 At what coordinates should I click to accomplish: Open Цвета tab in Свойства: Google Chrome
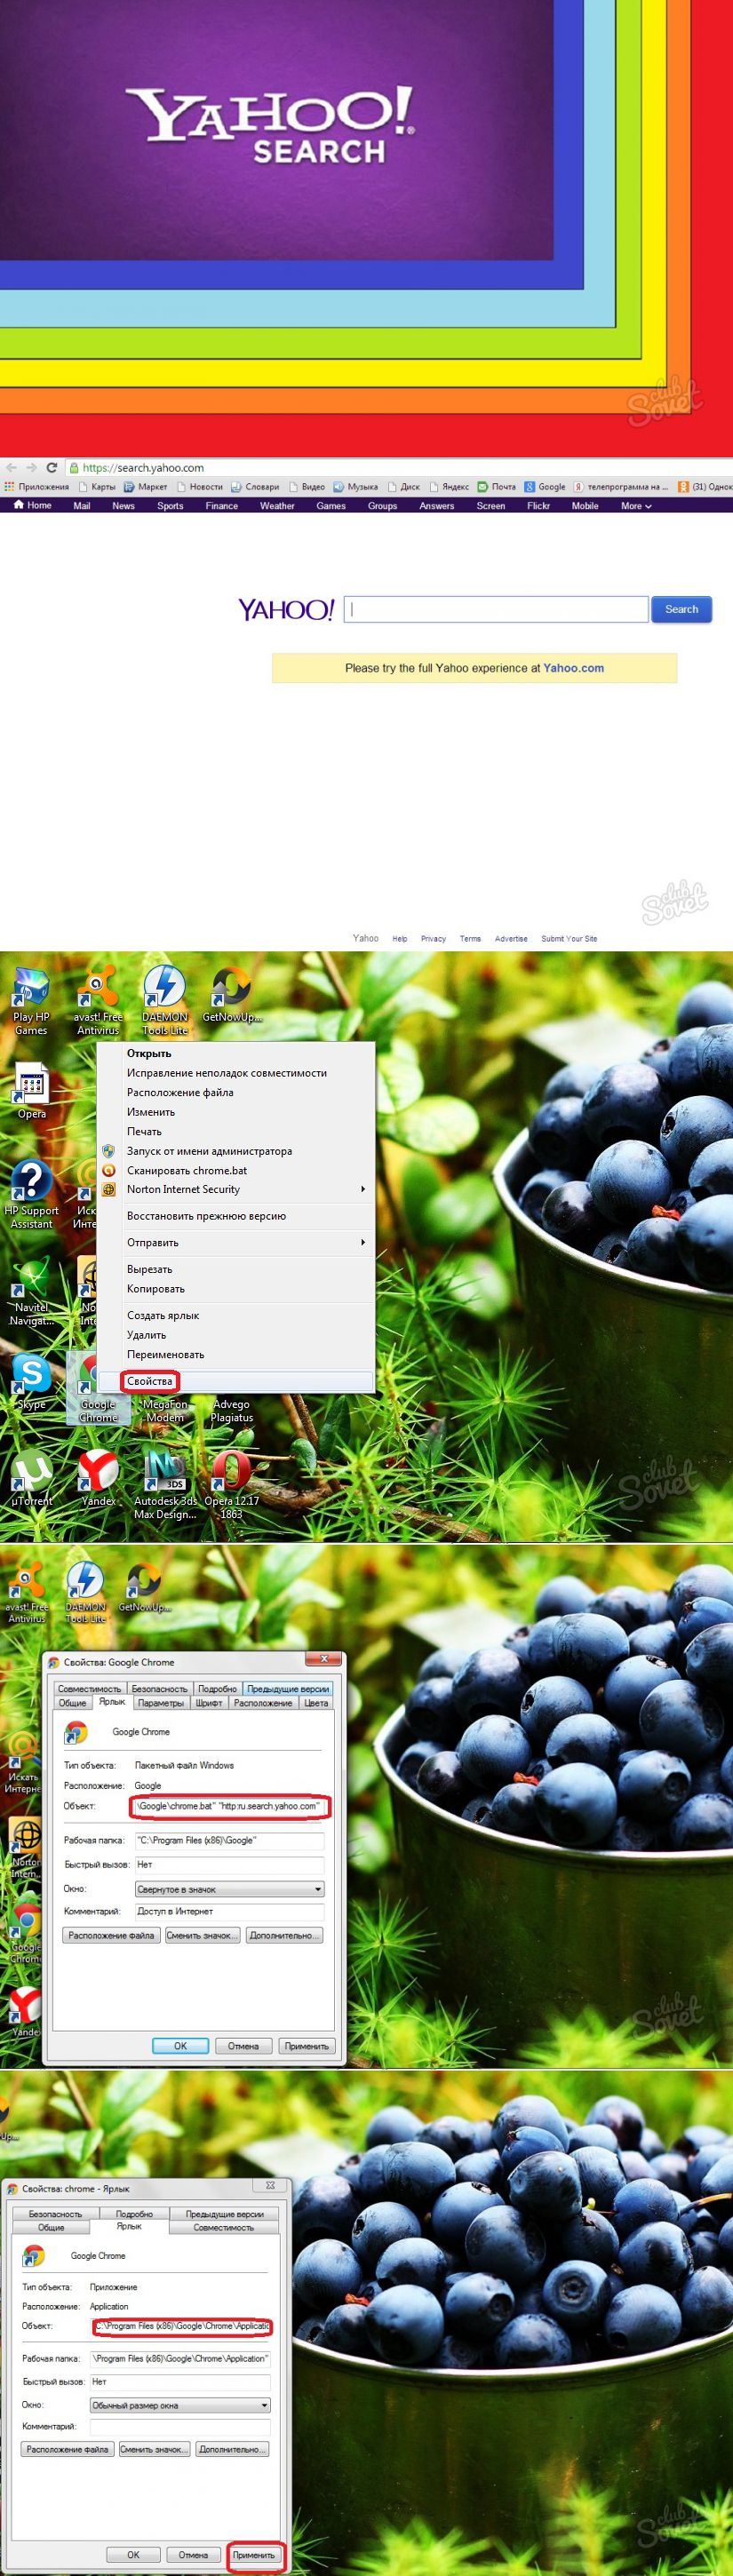tap(316, 1703)
